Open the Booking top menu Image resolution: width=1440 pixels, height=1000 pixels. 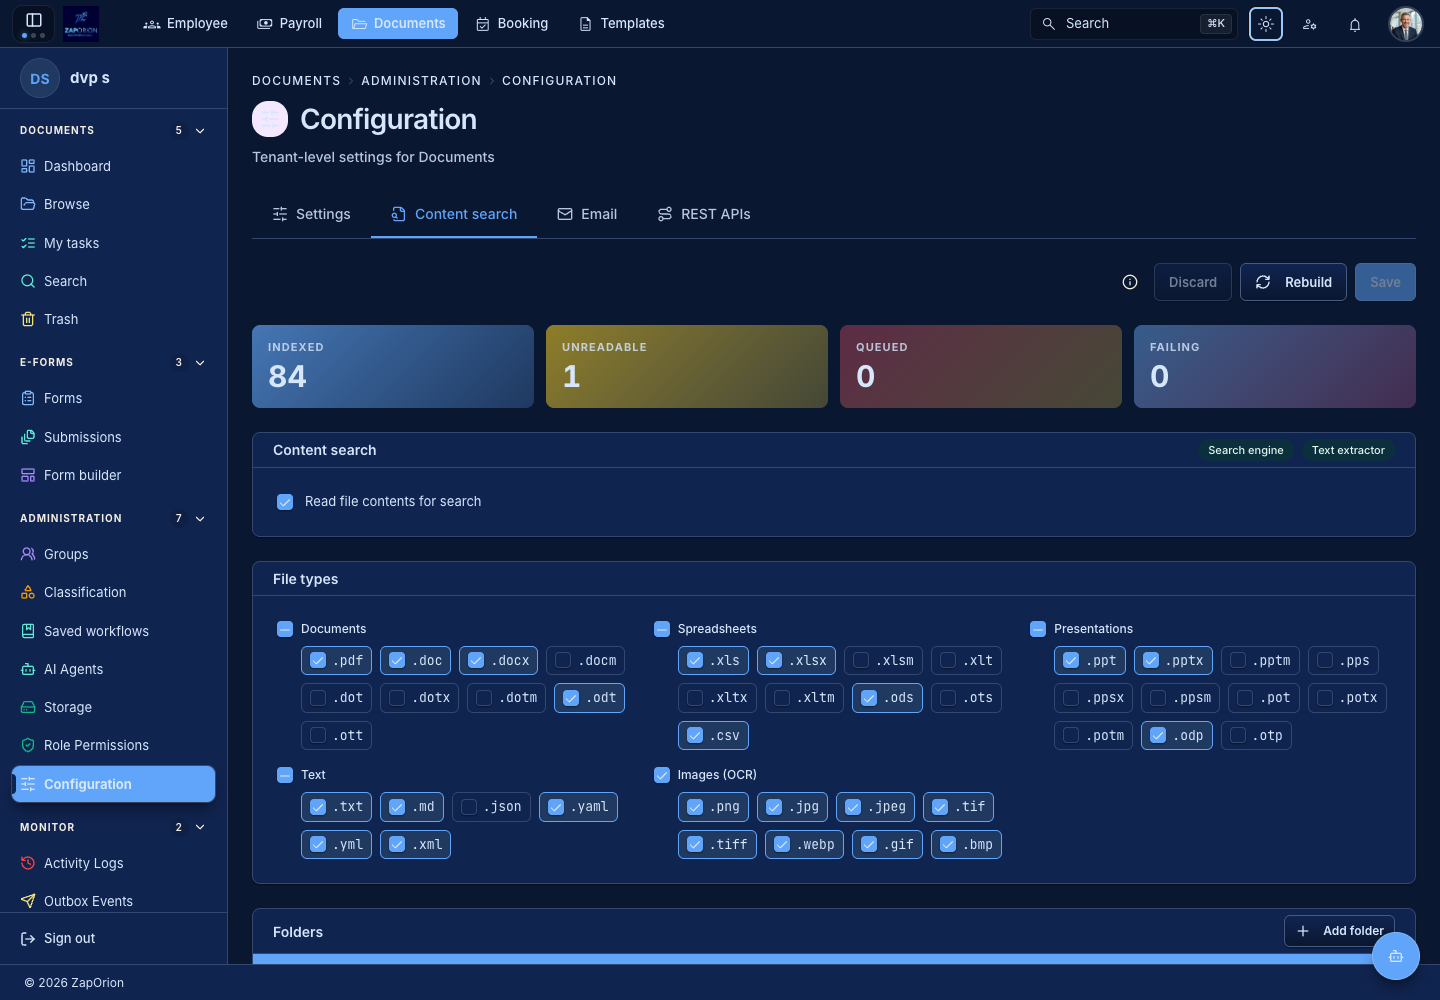click(x=511, y=23)
